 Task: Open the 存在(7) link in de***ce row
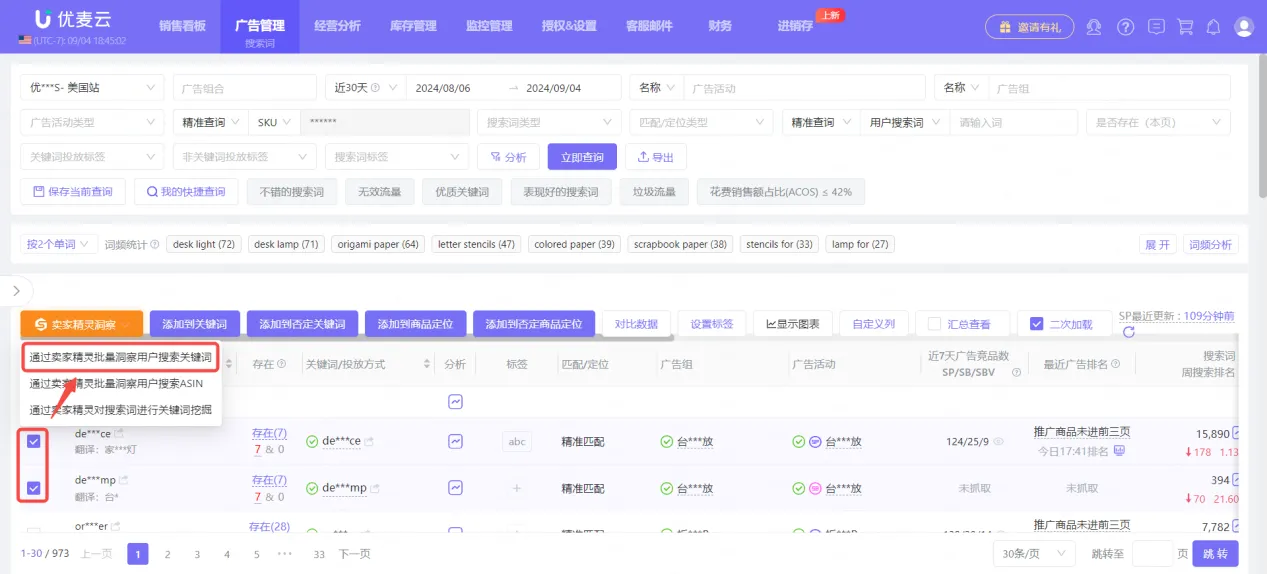coord(269,433)
